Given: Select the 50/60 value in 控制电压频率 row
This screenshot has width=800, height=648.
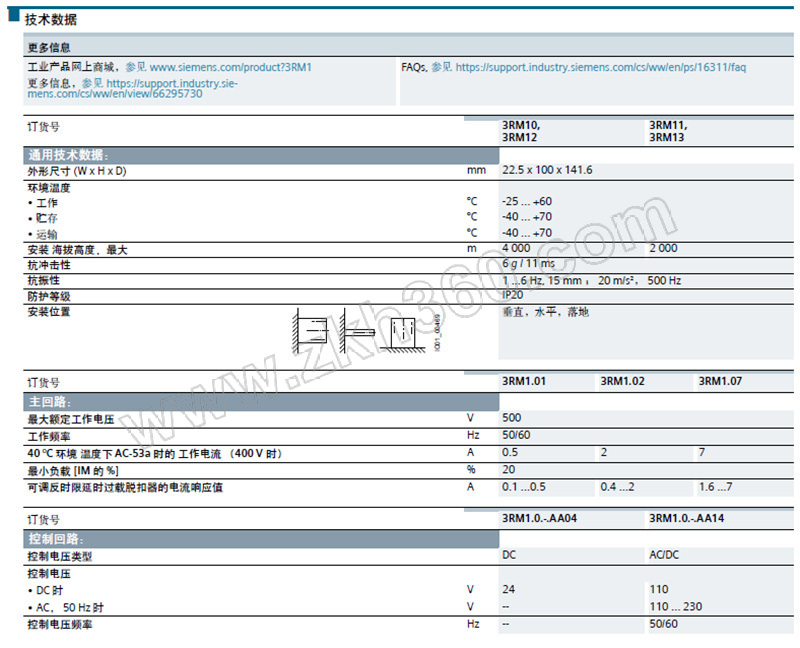Looking at the screenshot, I should pyautogui.click(x=663, y=624).
